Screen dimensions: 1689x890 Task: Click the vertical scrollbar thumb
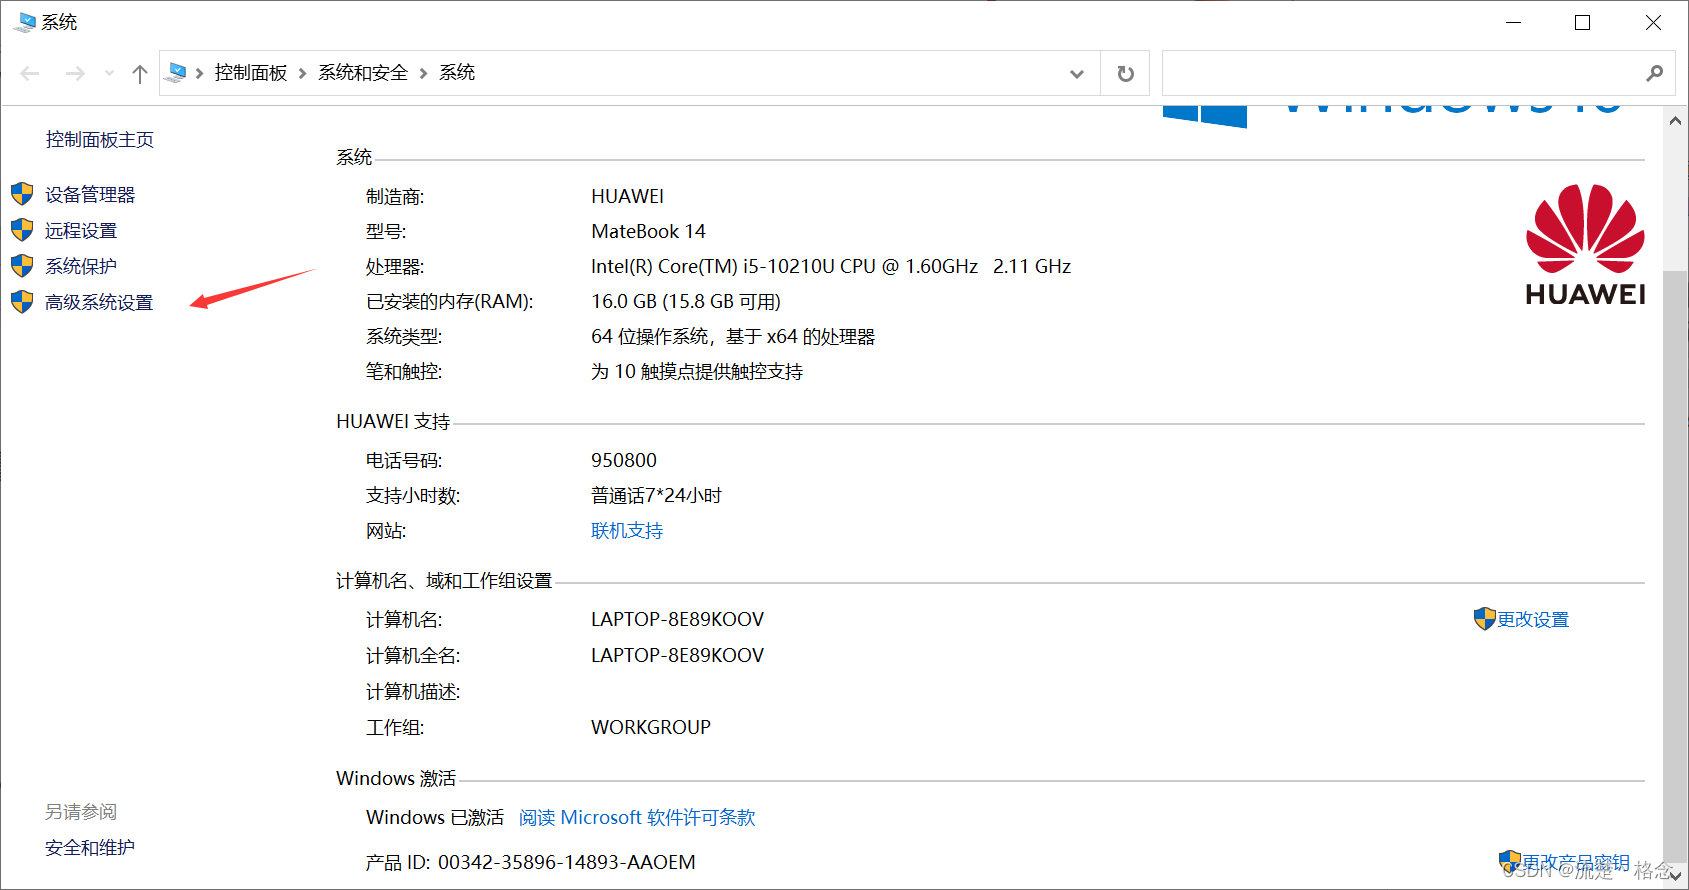click(x=1675, y=565)
